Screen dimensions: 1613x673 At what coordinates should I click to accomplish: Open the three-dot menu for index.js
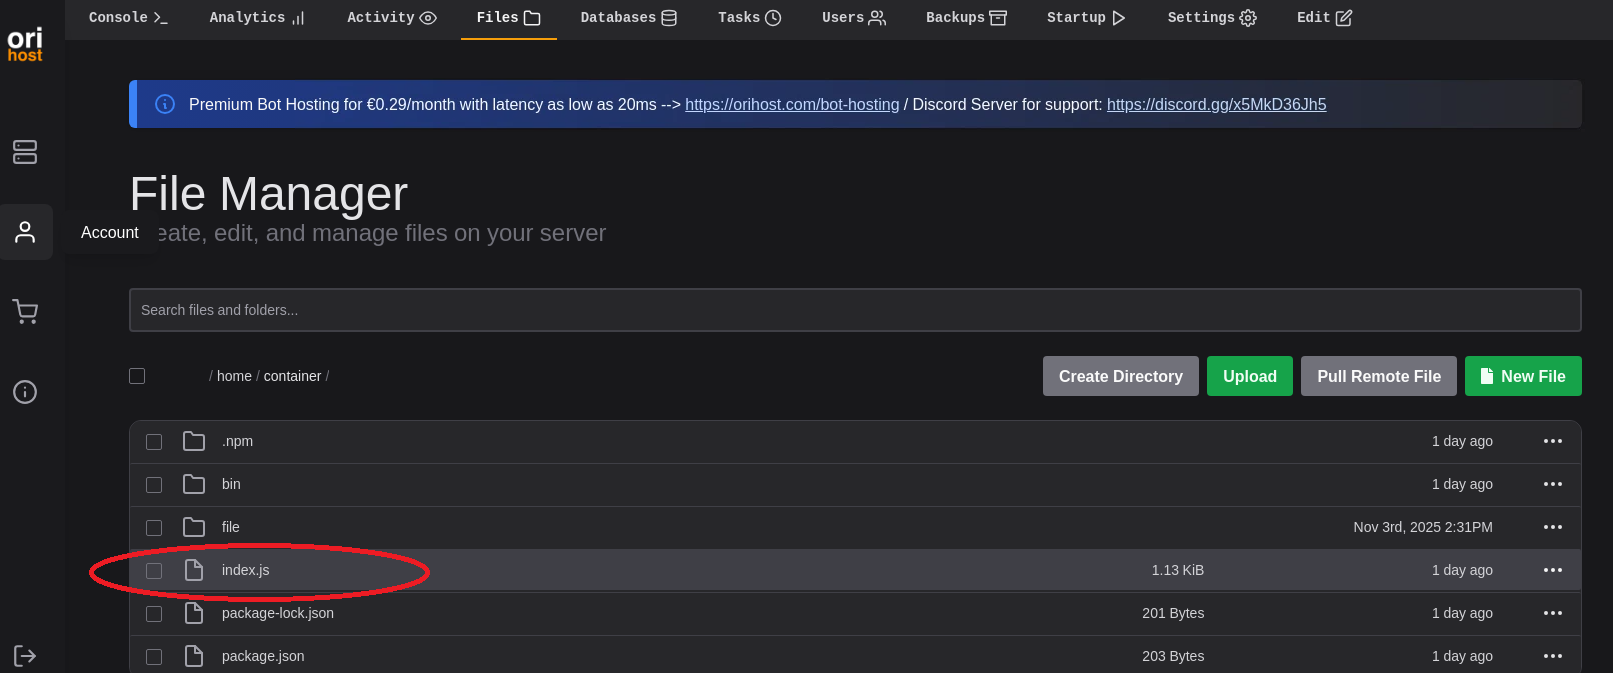[1552, 570]
